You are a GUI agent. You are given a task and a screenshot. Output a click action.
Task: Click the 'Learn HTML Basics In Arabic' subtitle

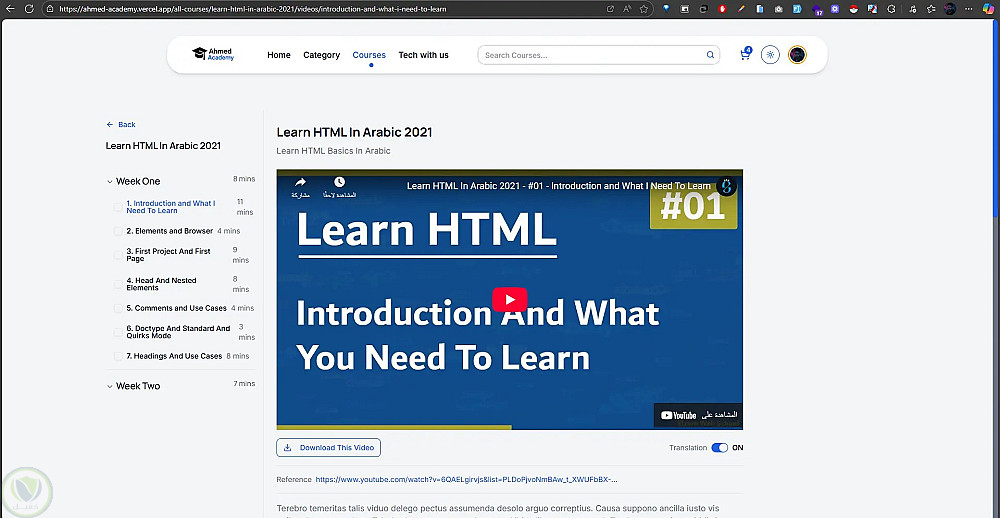(x=333, y=151)
